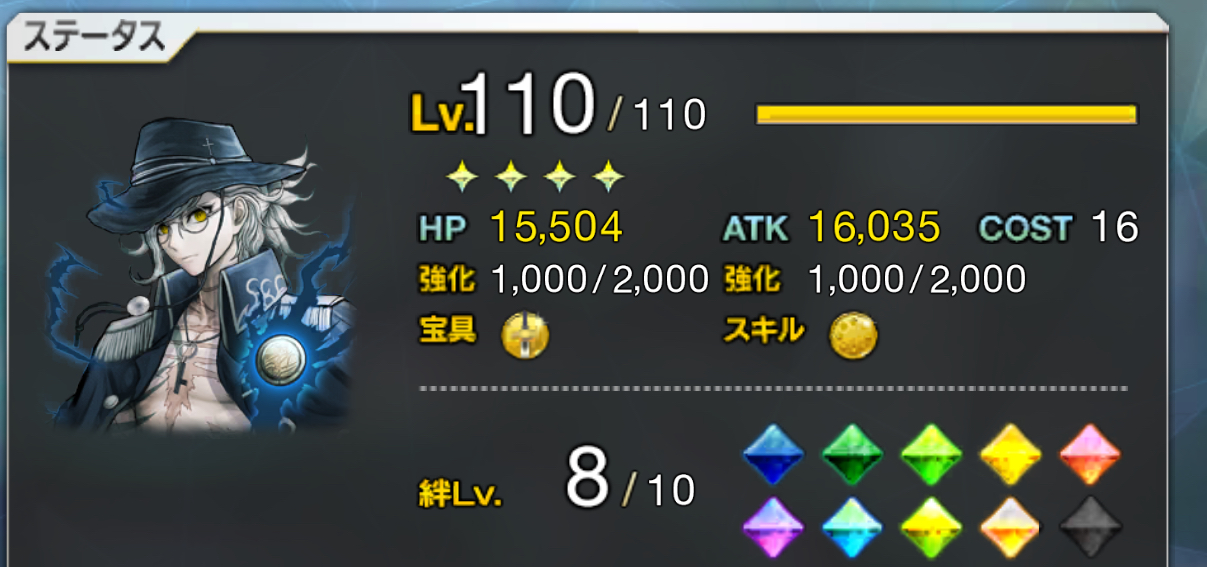
Task: Select the purple bond crystal
Action: (773, 527)
